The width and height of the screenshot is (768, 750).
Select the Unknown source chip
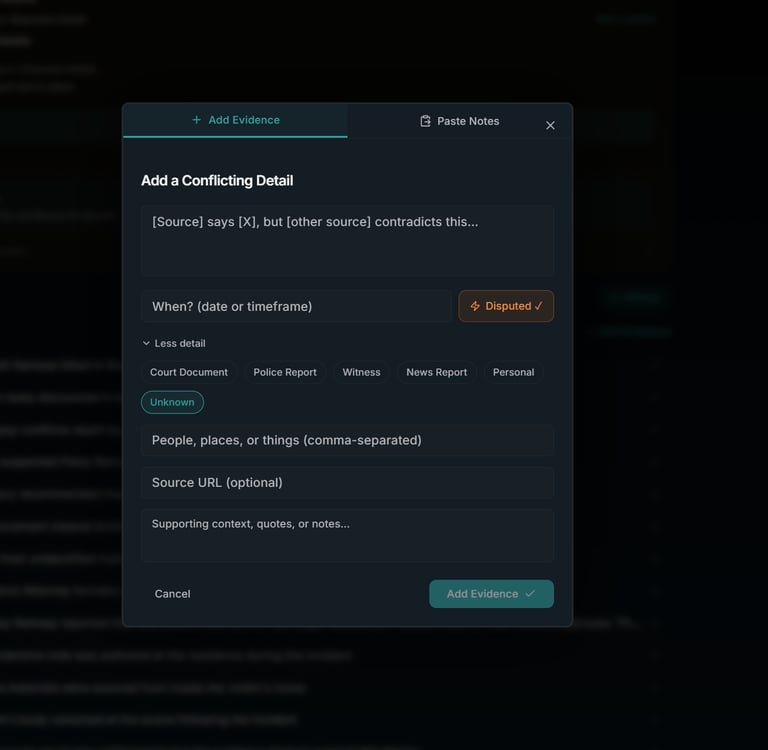(x=172, y=402)
